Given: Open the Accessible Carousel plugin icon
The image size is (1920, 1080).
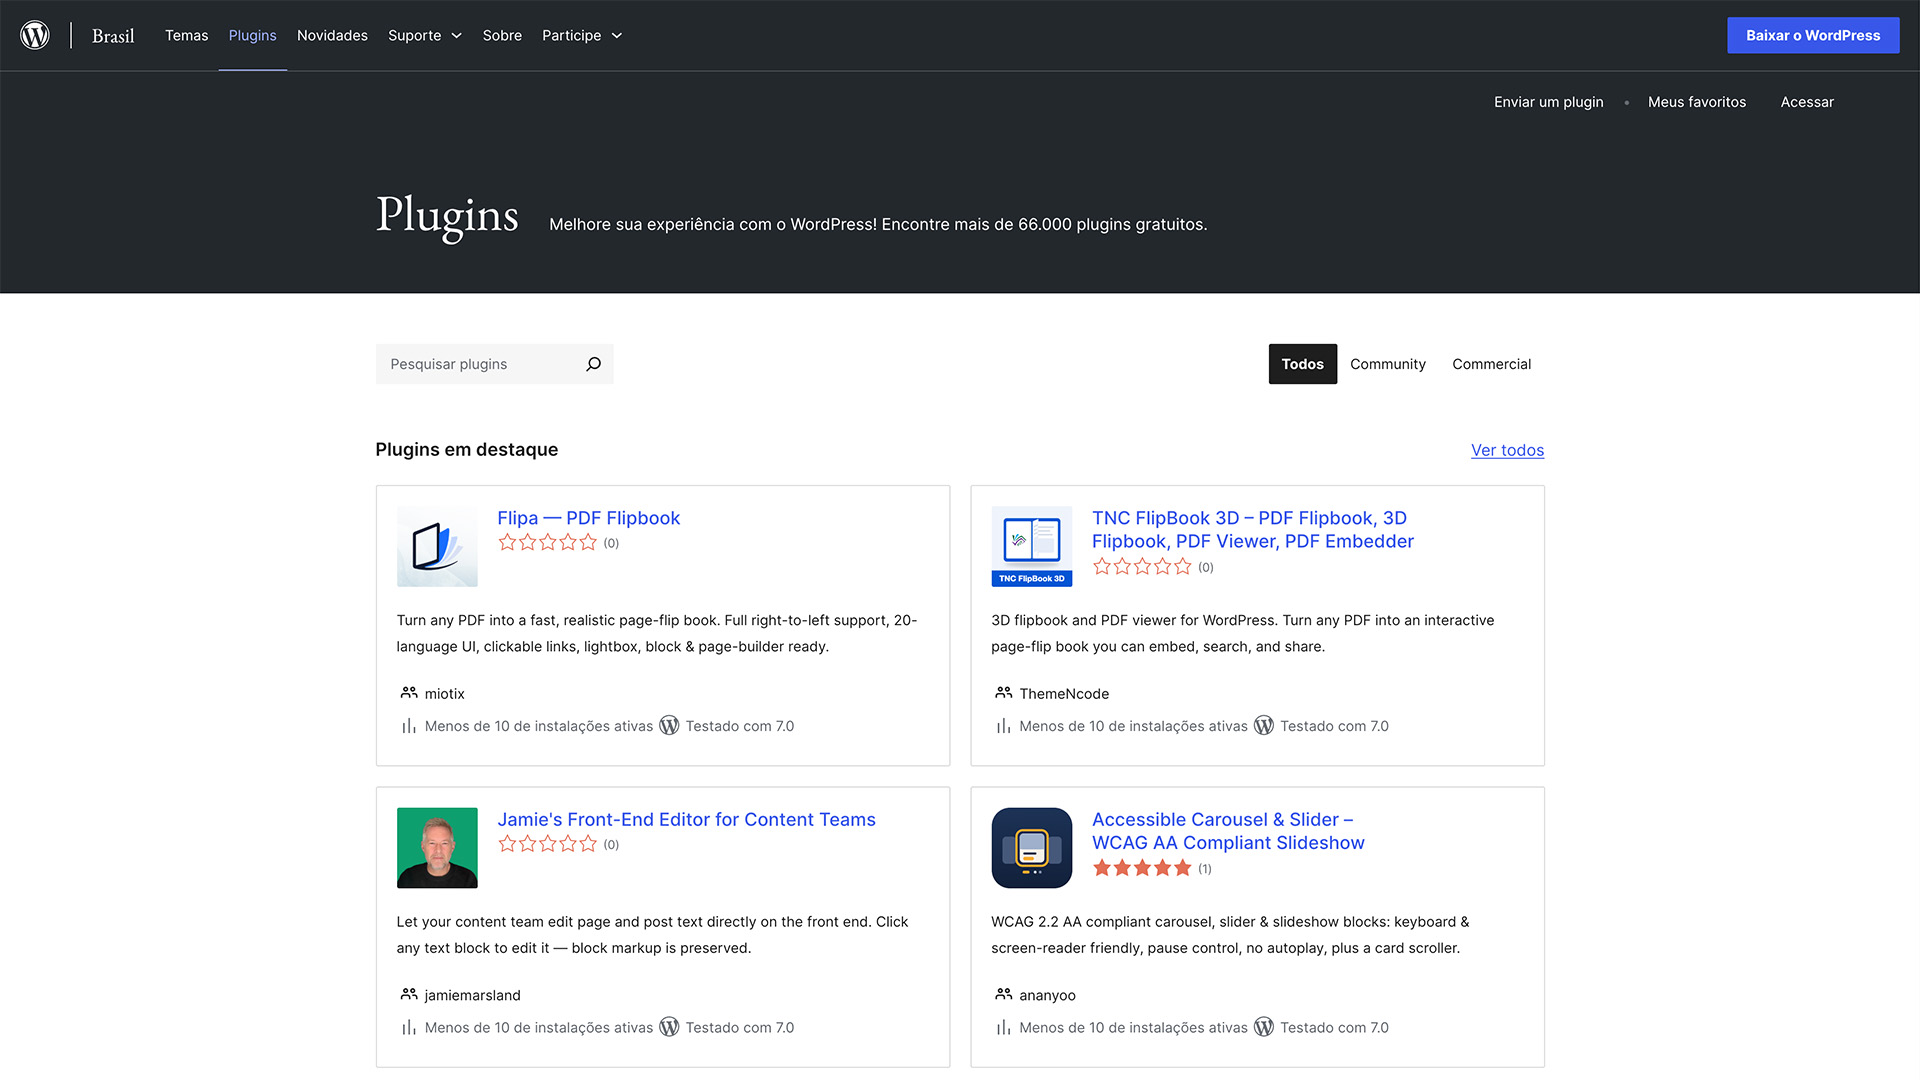Looking at the screenshot, I should [1032, 848].
